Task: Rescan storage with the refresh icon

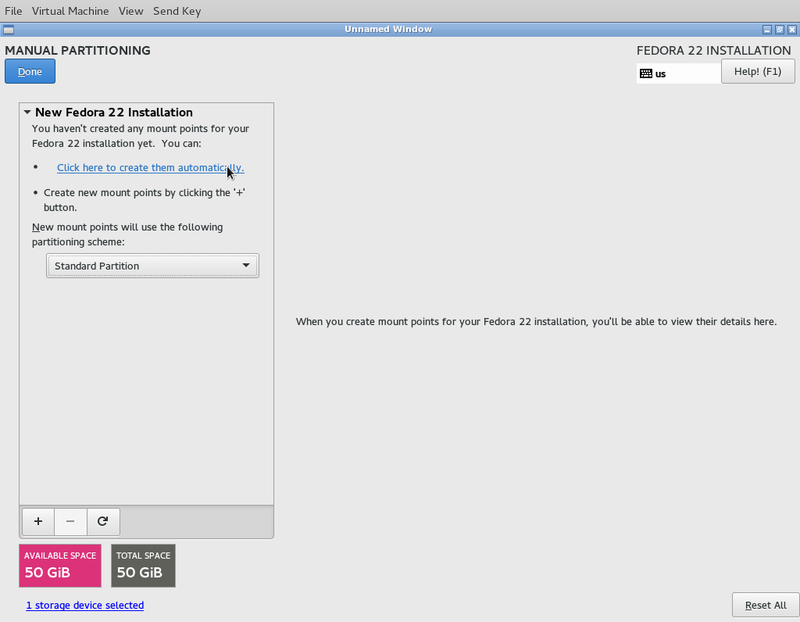Action: tap(103, 521)
